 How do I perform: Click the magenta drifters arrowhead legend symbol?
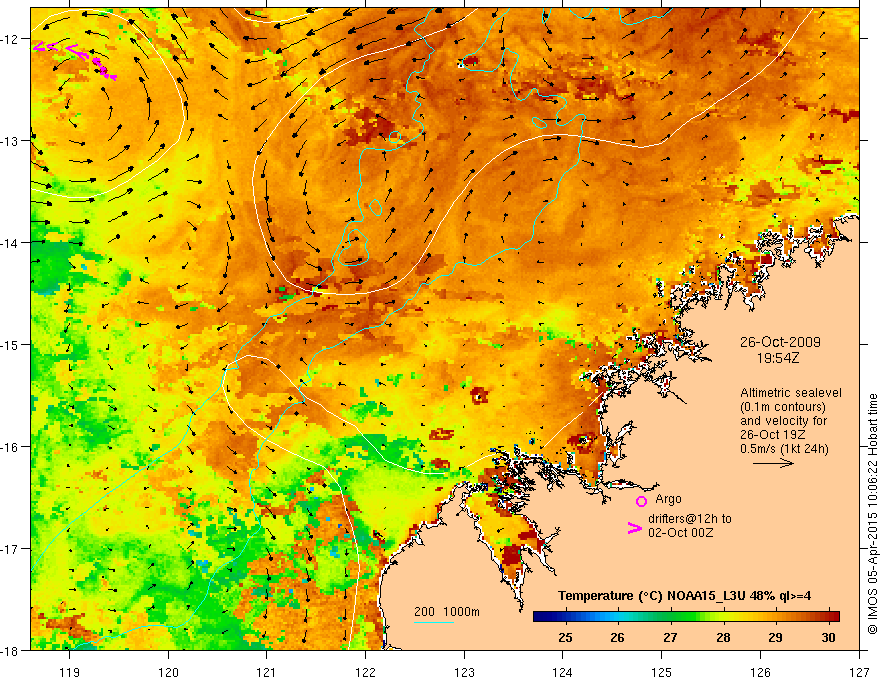pos(635,528)
